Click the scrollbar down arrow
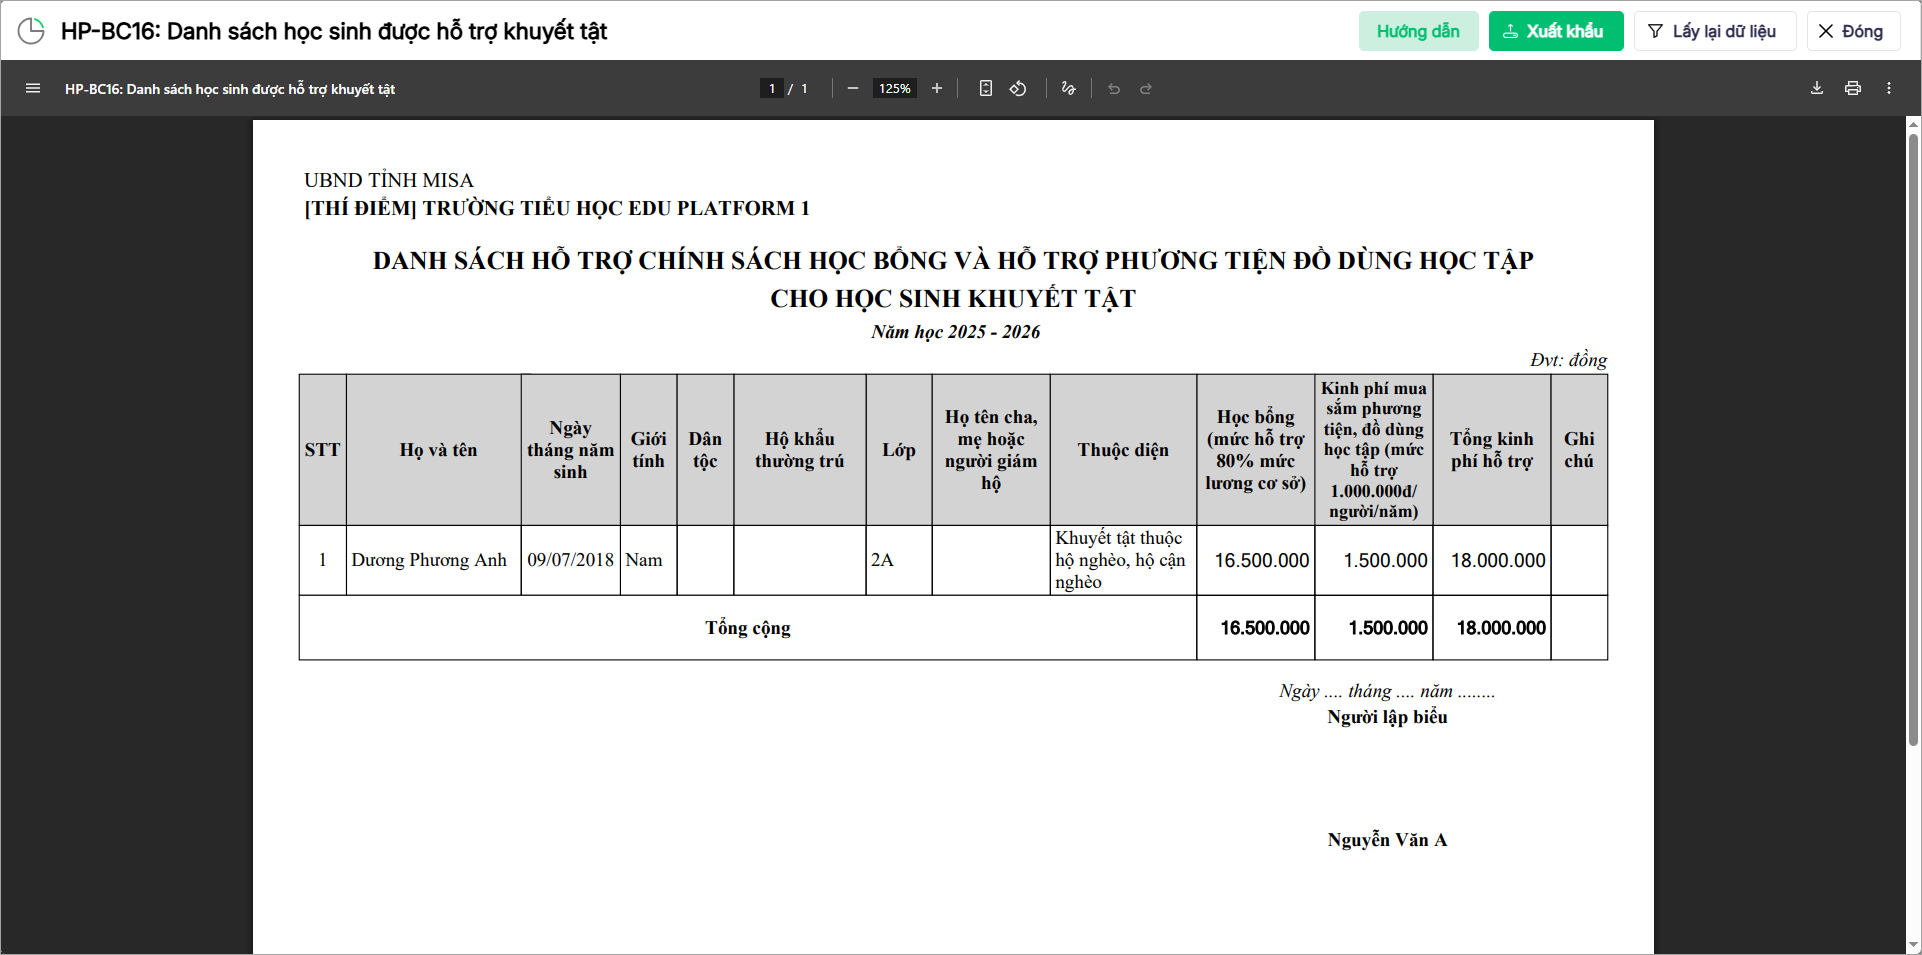This screenshot has width=1922, height=955. [1913, 945]
